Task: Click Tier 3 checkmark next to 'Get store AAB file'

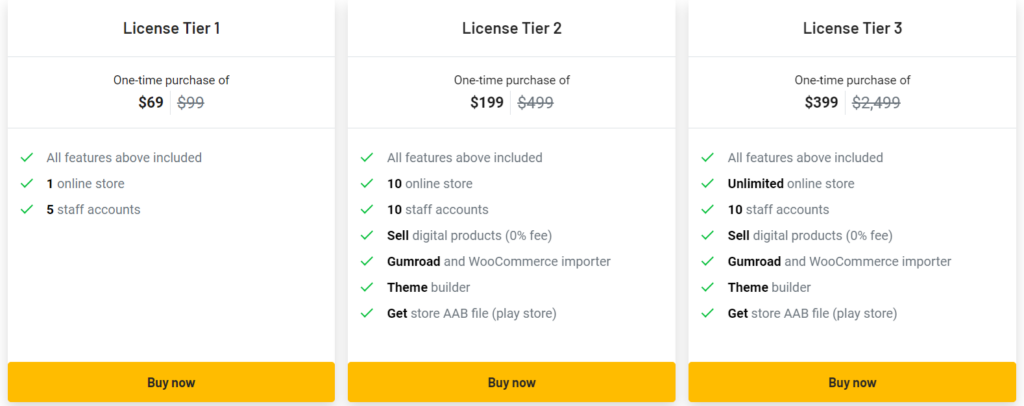Action: (708, 314)
